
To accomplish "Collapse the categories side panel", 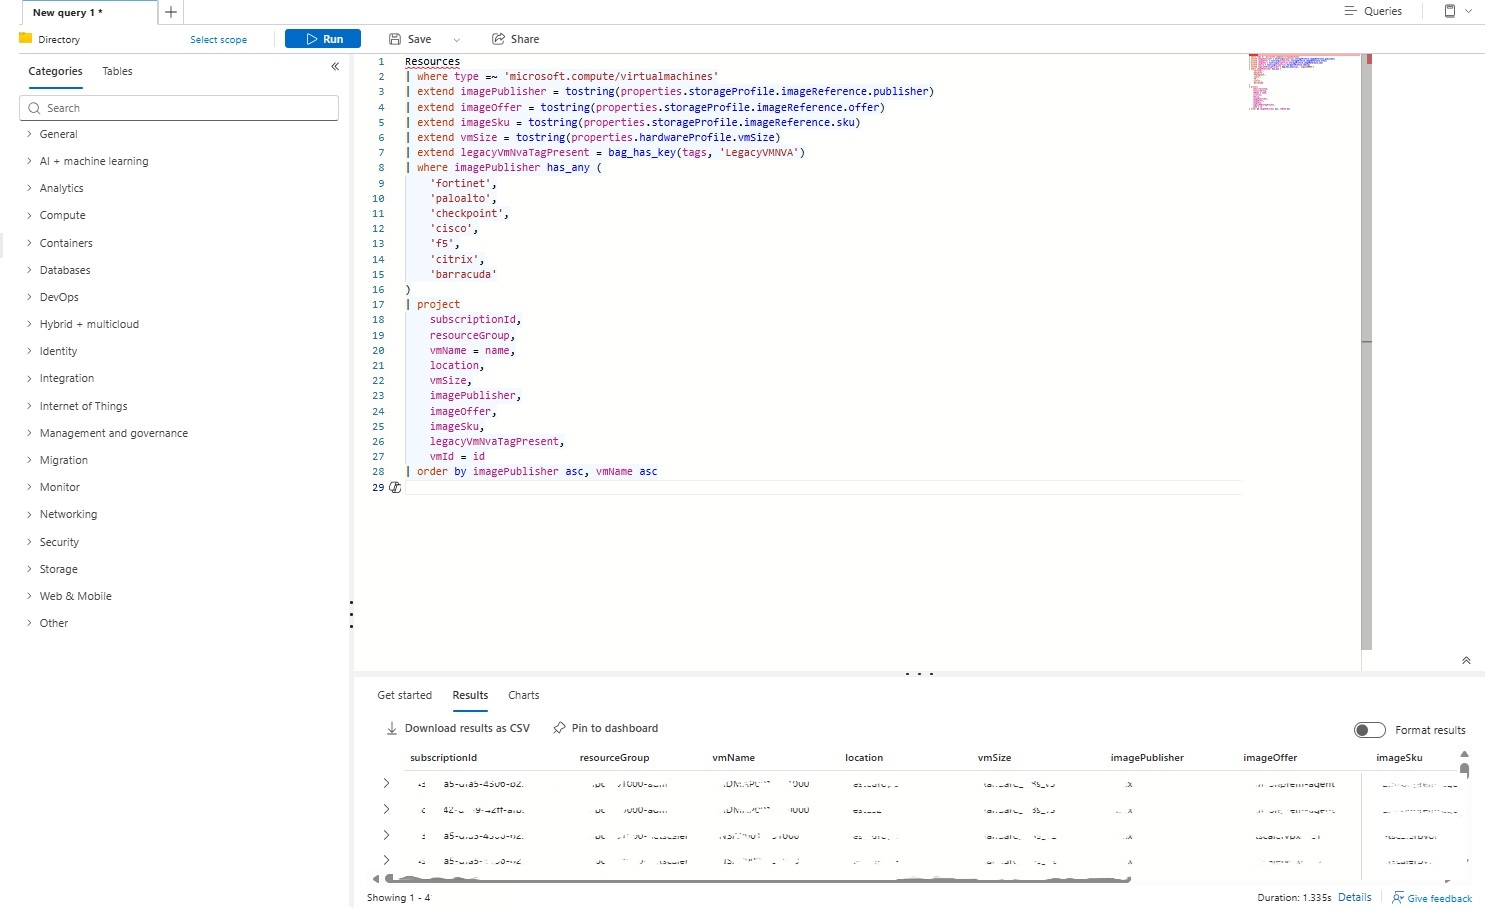I will [335, 67].
